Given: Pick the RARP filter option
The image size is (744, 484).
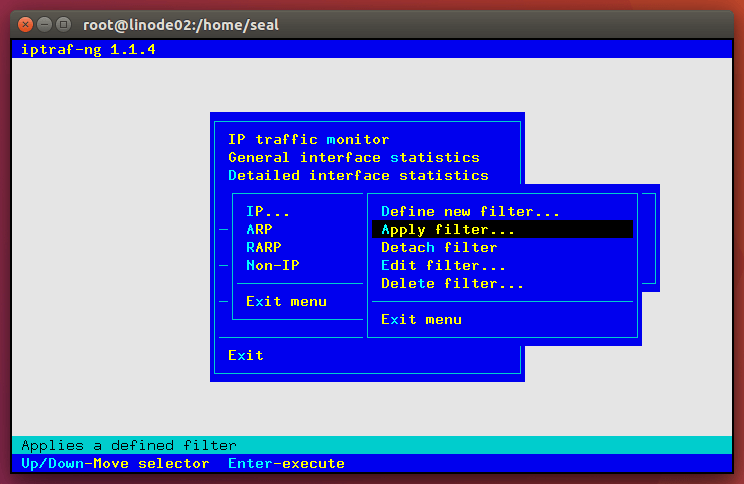Looking at the screenshot, I should click(x=264, y=247).
